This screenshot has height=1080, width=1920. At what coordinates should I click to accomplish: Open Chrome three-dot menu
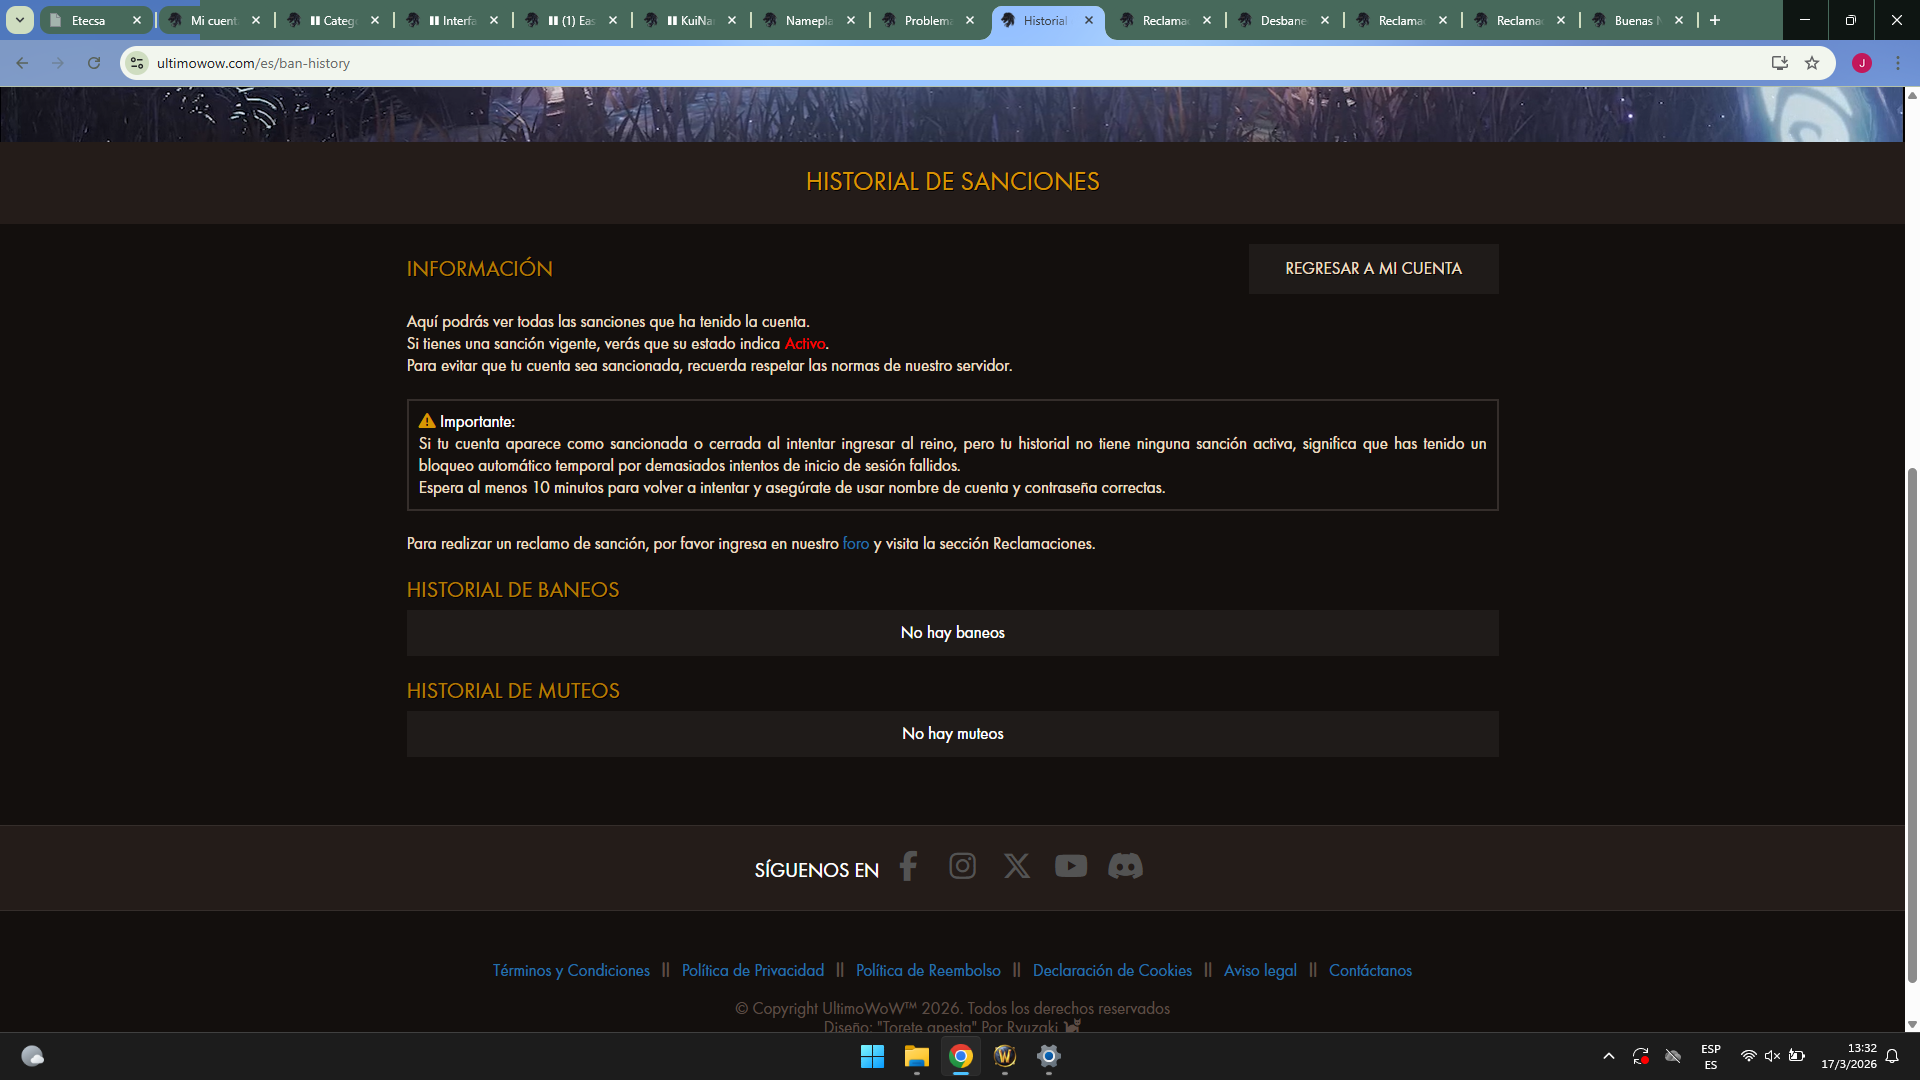point(1898,63)
